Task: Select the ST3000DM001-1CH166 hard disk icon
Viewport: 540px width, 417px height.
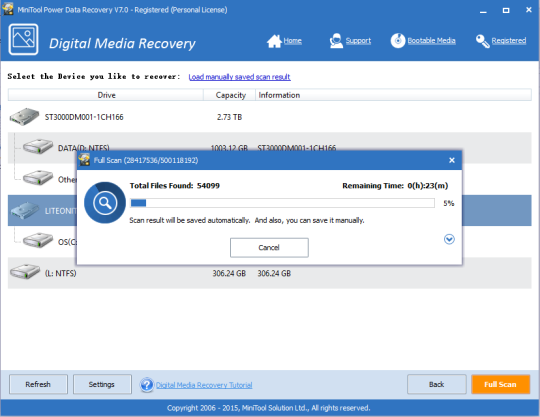Action: (24, 116)
